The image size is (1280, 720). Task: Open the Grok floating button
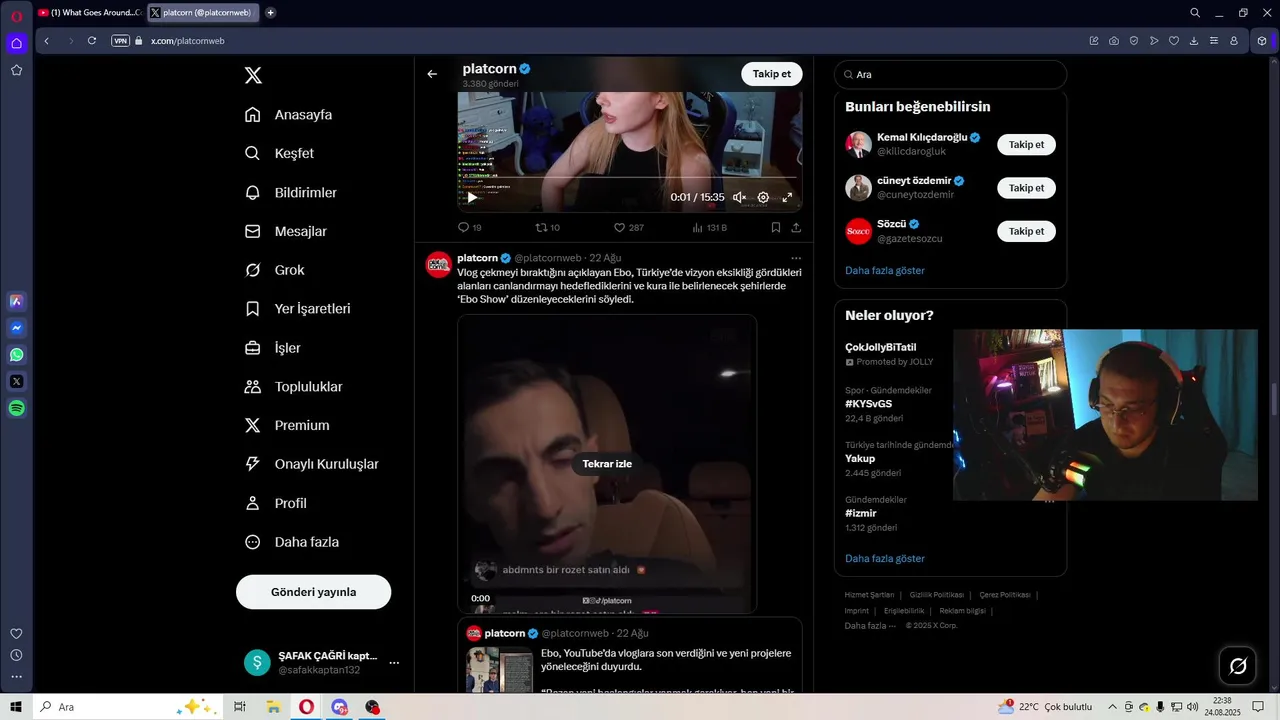[1237, 665]
